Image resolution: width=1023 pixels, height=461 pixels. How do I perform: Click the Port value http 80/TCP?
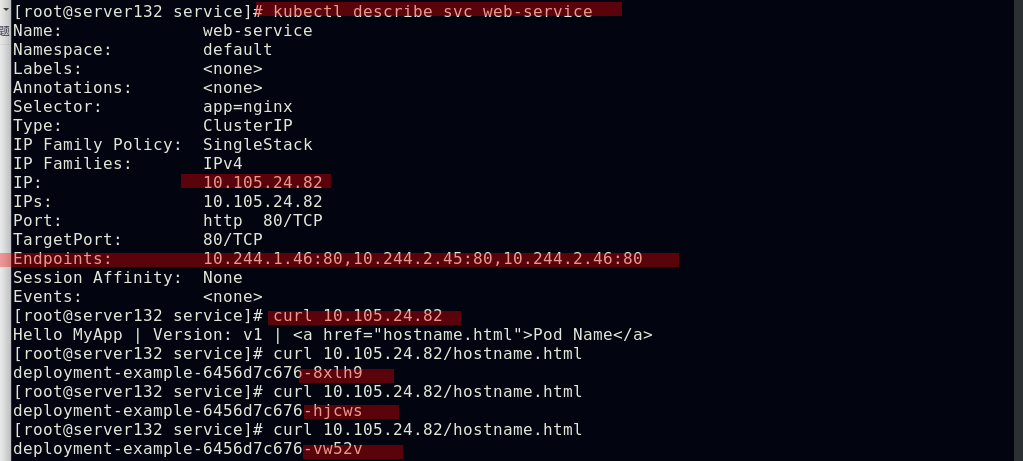[262, 220]
